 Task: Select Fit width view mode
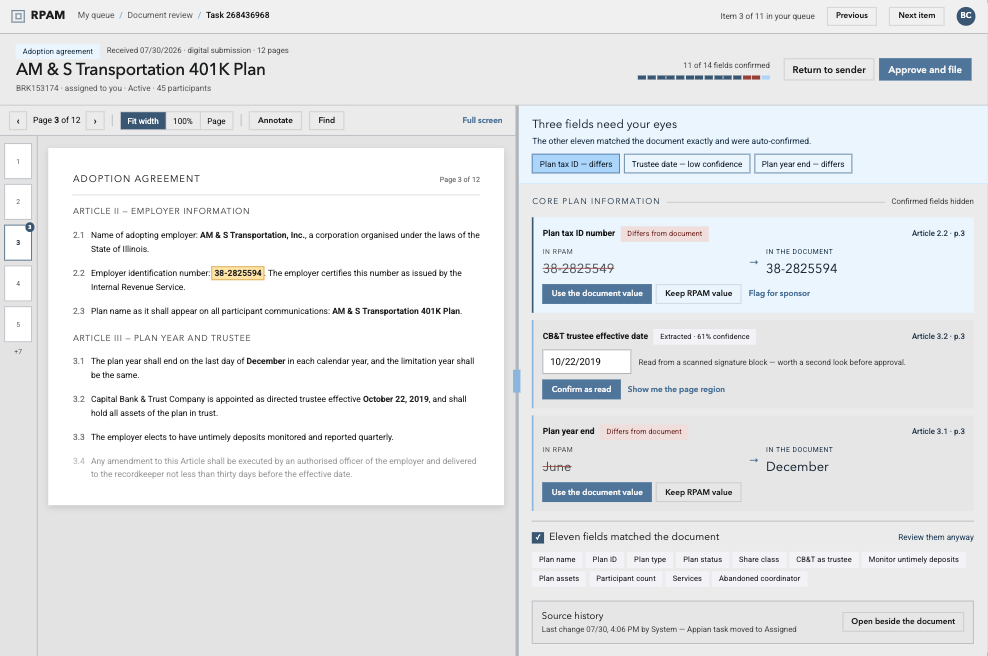143,121
